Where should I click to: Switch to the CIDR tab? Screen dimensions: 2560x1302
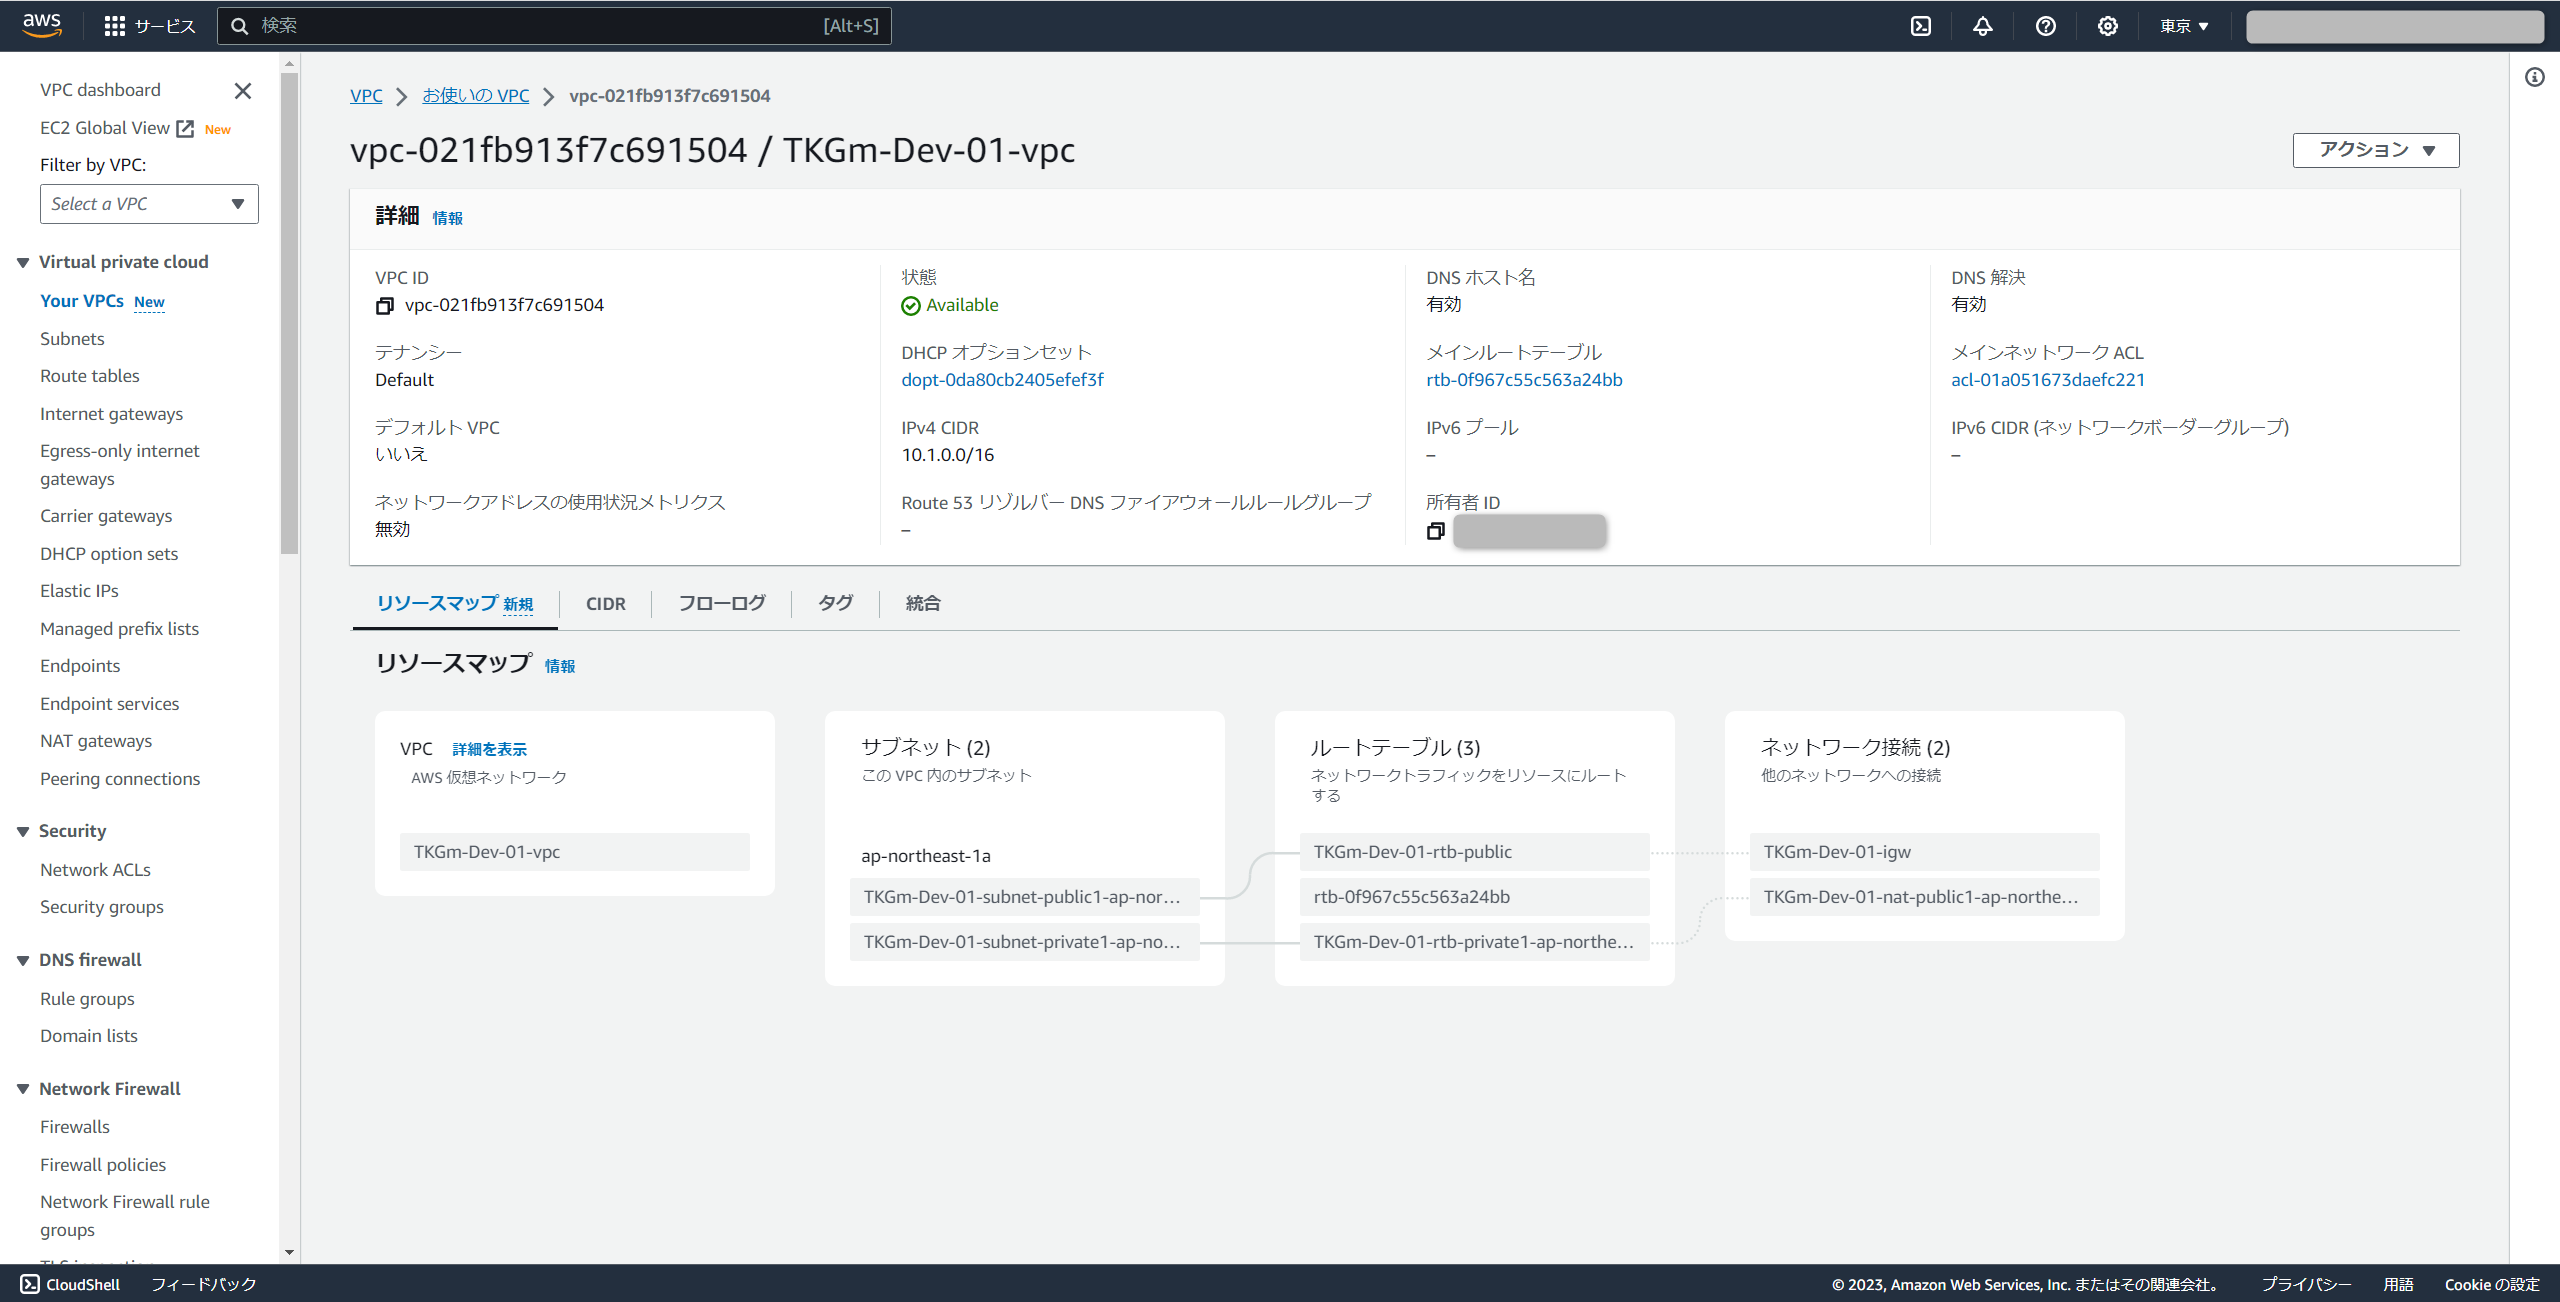tap(605, 604)
